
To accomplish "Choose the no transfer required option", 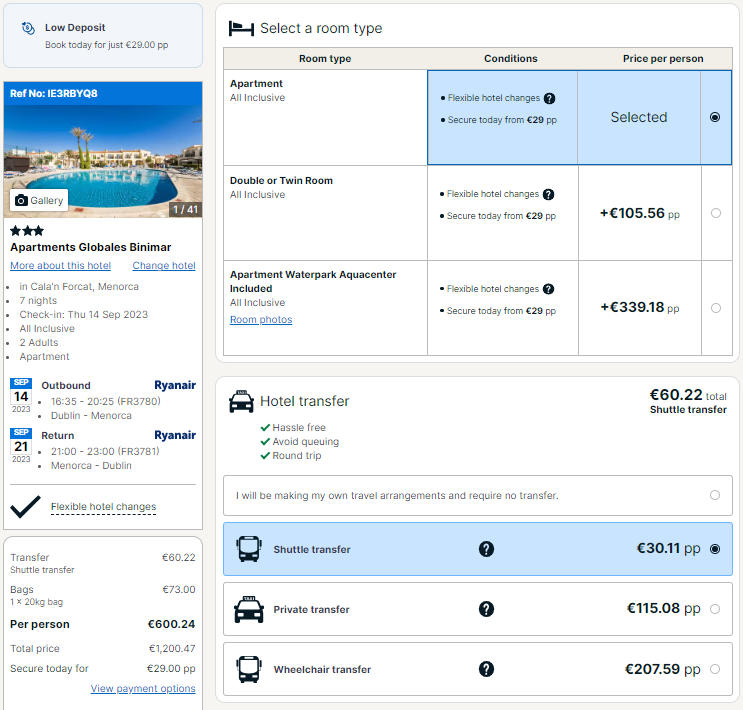I will pos(478,495).
